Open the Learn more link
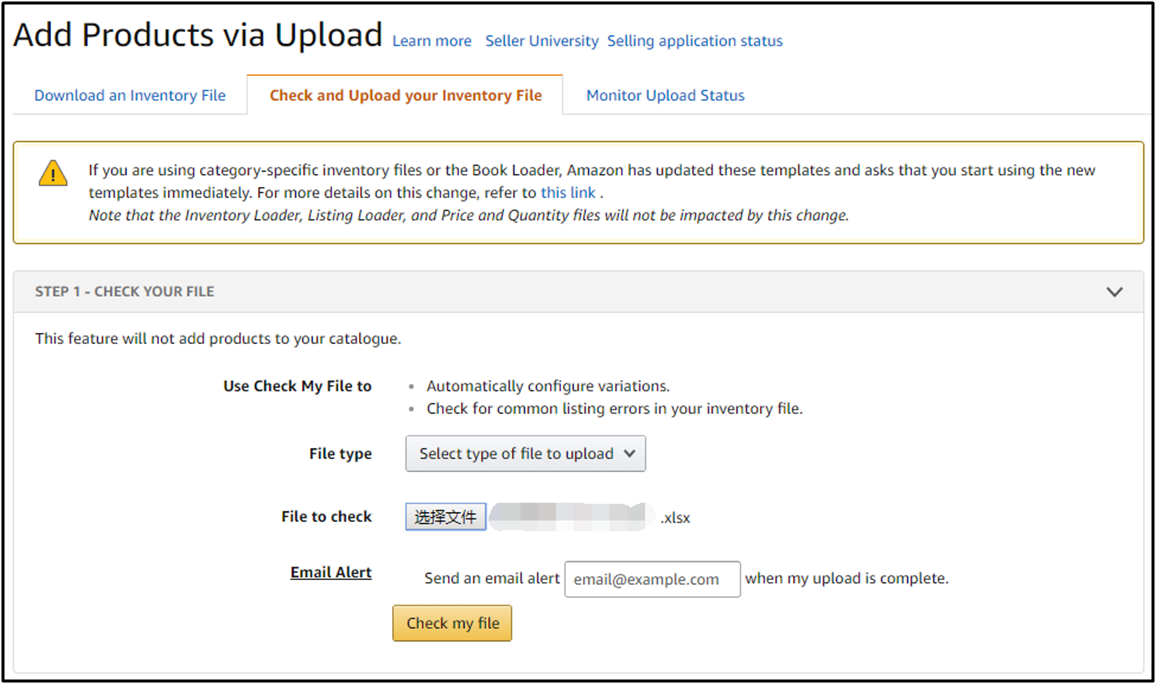 [431, 41]
